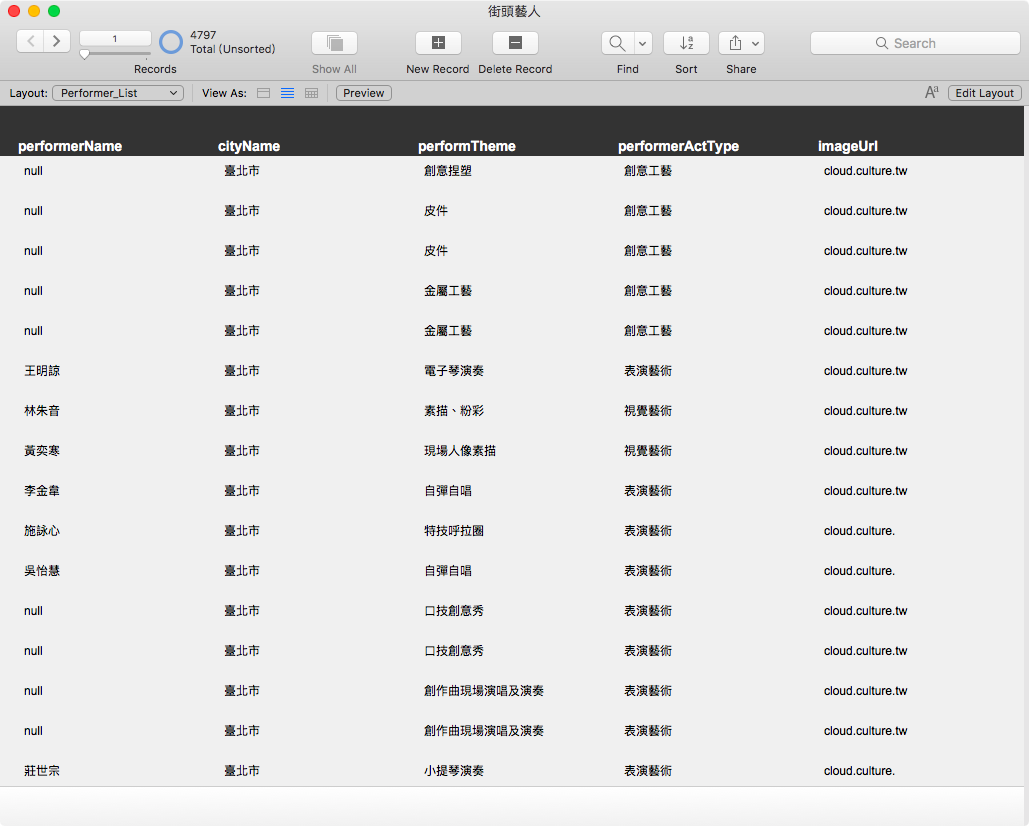Viewport: 1029px width, 826px height.
Task: Click the 小提琴演奏 theme cell
Action: pos(454,771)
